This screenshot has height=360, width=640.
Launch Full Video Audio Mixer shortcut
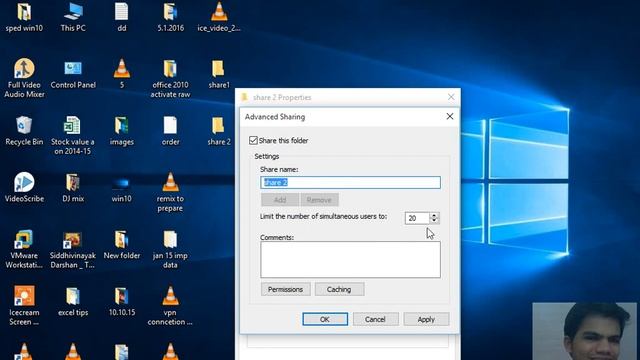(x=24, y=78)
